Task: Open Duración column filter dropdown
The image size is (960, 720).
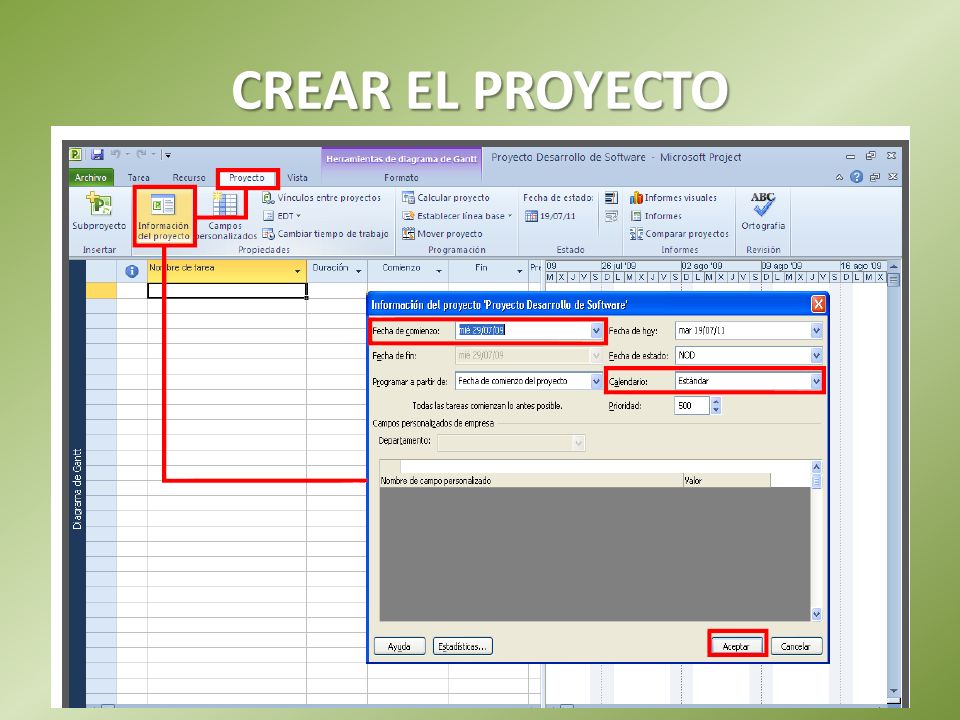Action: point(358,271)
